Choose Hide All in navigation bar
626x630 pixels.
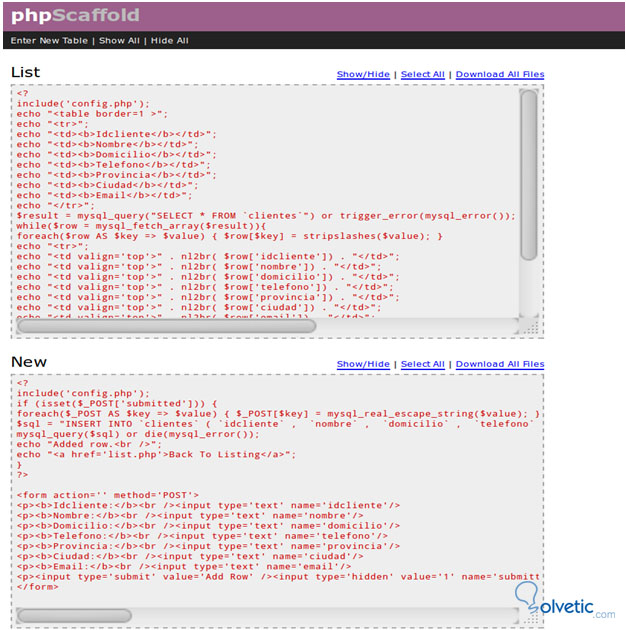(169, 41)
